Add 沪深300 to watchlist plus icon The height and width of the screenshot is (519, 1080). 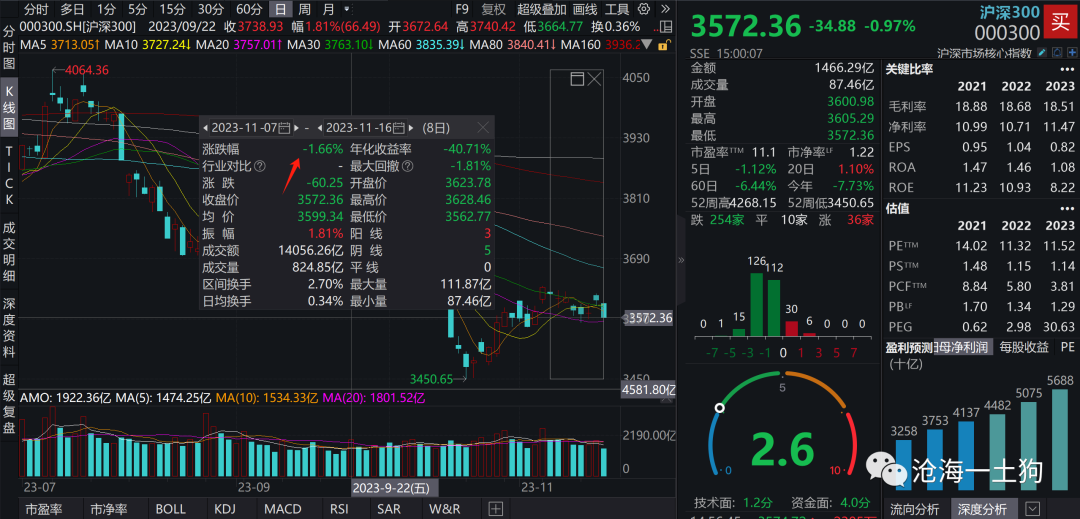(1072, 52)
